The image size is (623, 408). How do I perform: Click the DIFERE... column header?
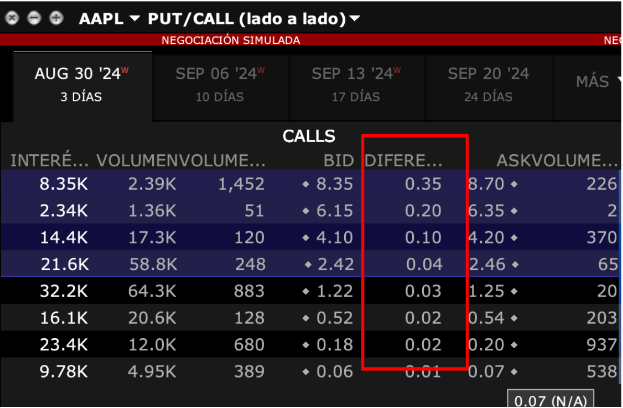[402, 160]
